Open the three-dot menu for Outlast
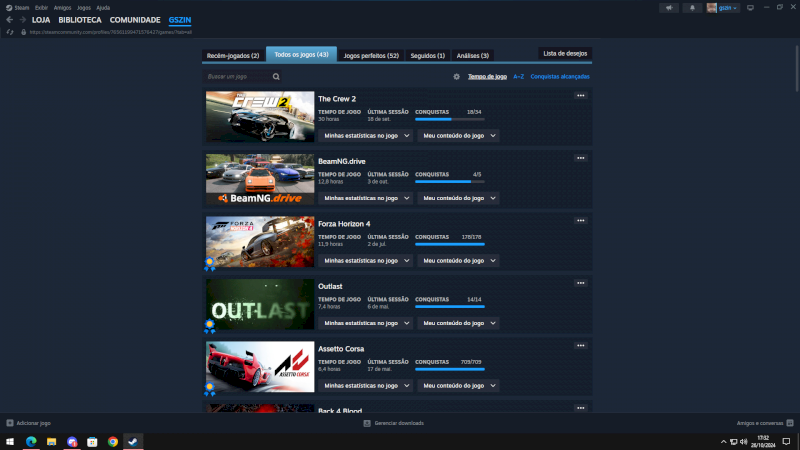800x450 pixels. [x=580, y=283]
